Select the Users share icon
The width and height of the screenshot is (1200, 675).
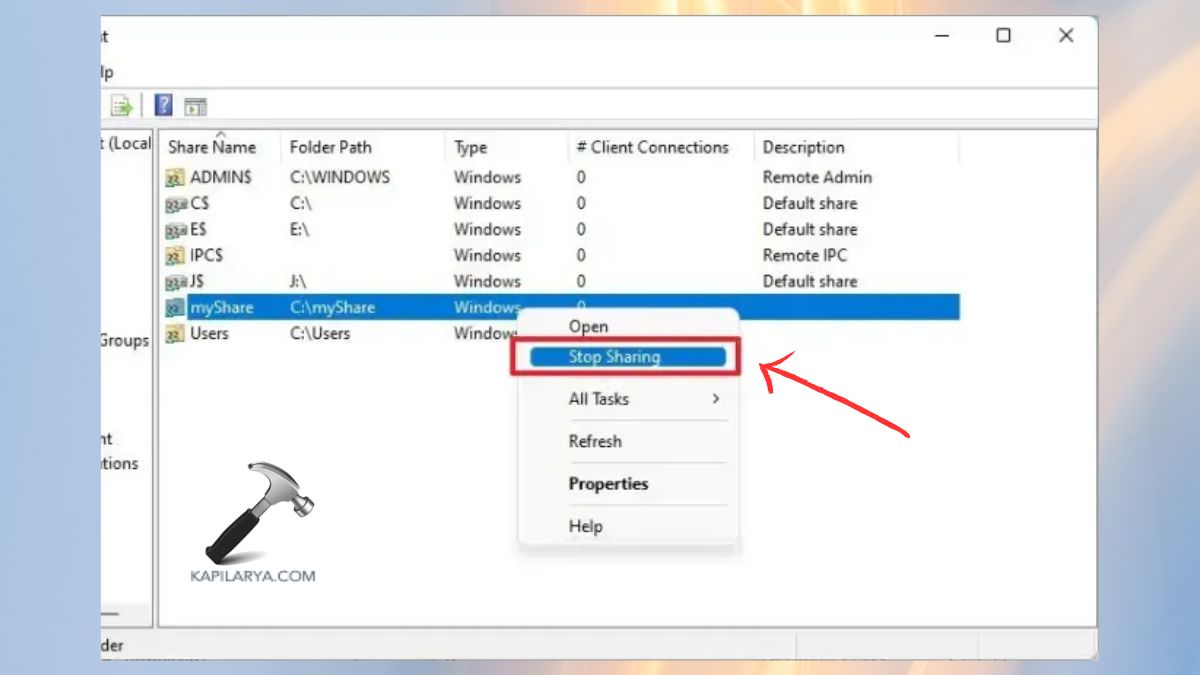pos(174,333)
